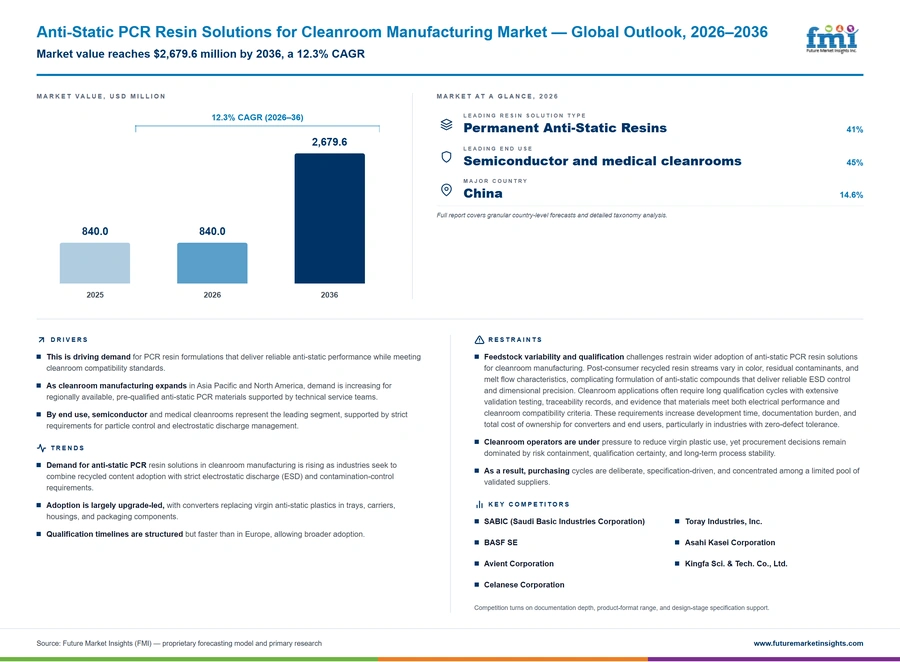Click BASF SE competitor entry
Screen dimensions: 900x662
(501, 543)
